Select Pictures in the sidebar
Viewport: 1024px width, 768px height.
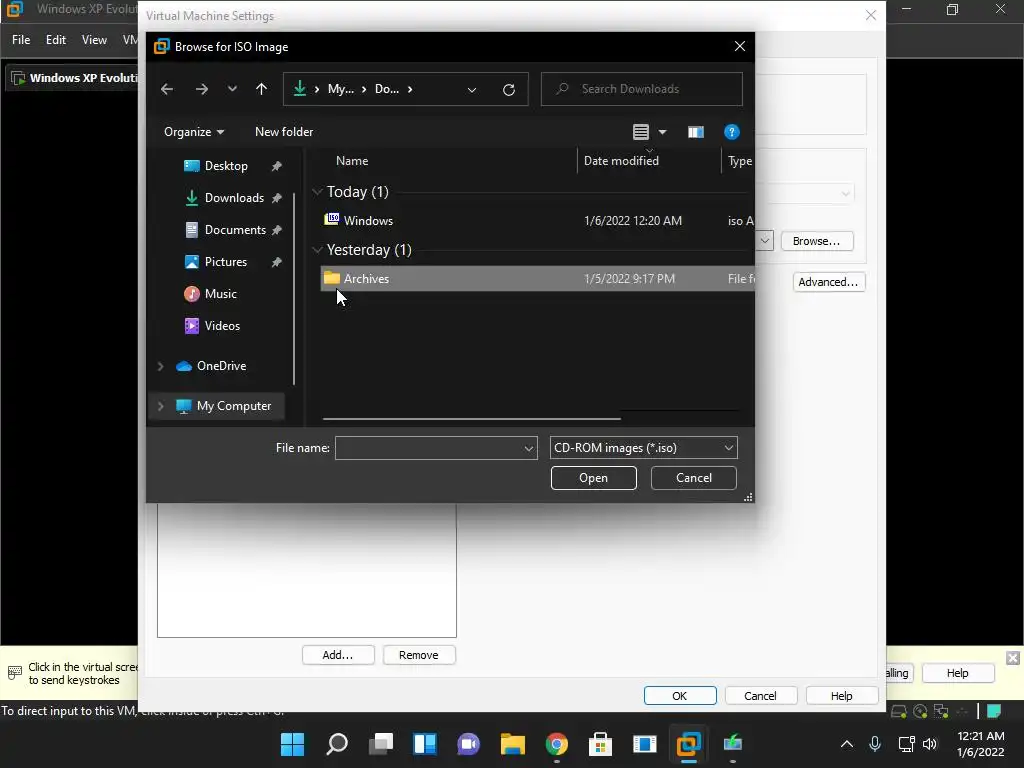click(226, 262)
